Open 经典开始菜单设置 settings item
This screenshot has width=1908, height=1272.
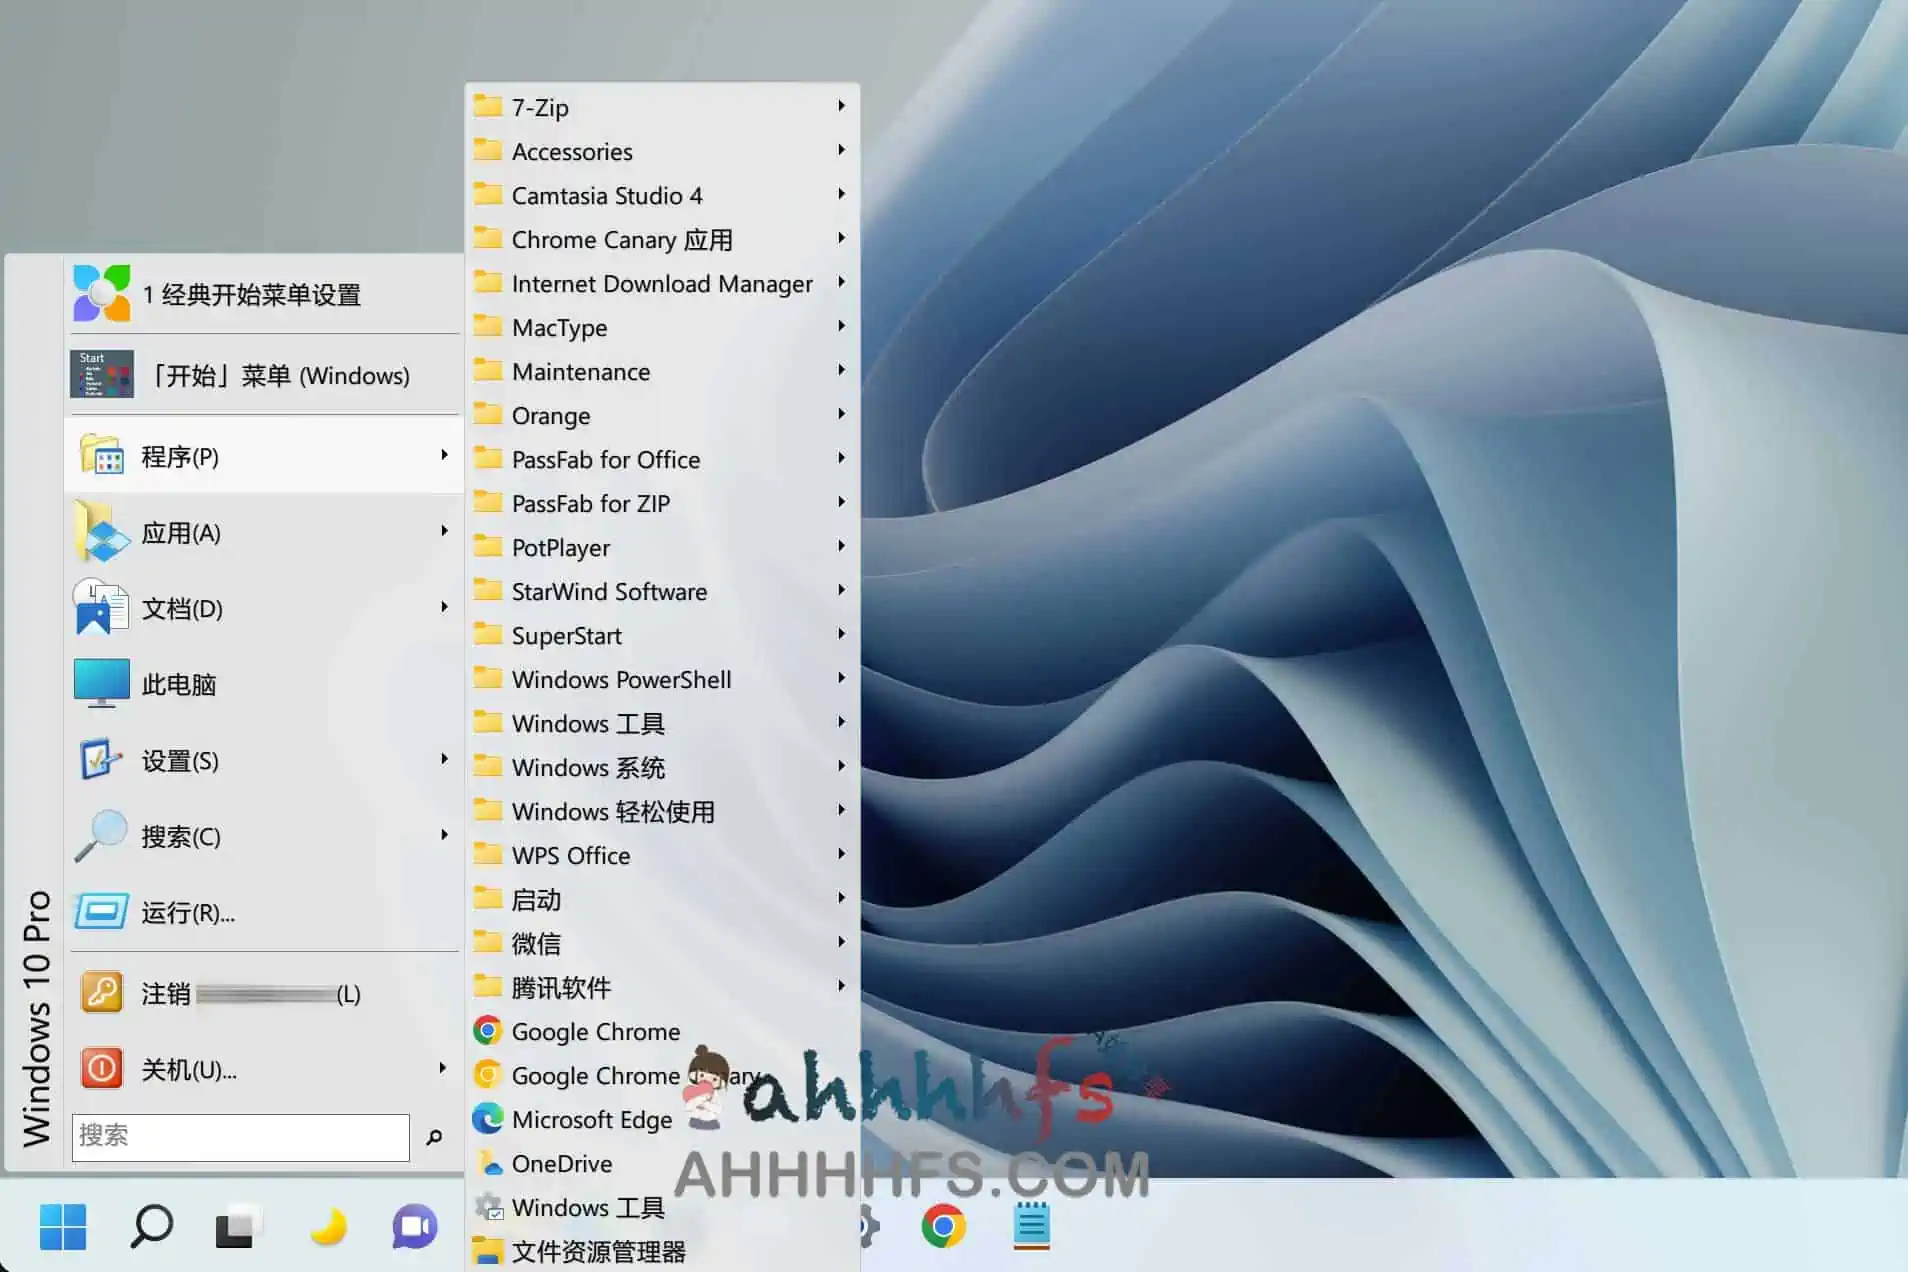point(250,294)
